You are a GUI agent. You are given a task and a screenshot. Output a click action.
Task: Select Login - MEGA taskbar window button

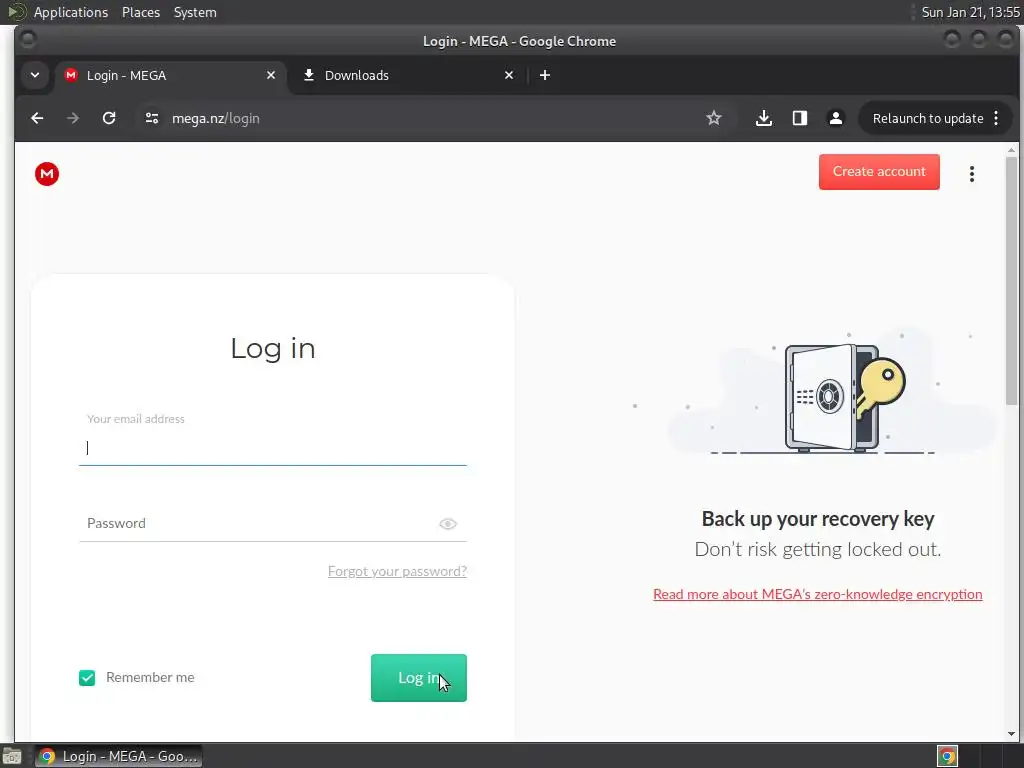coord(119,756)
